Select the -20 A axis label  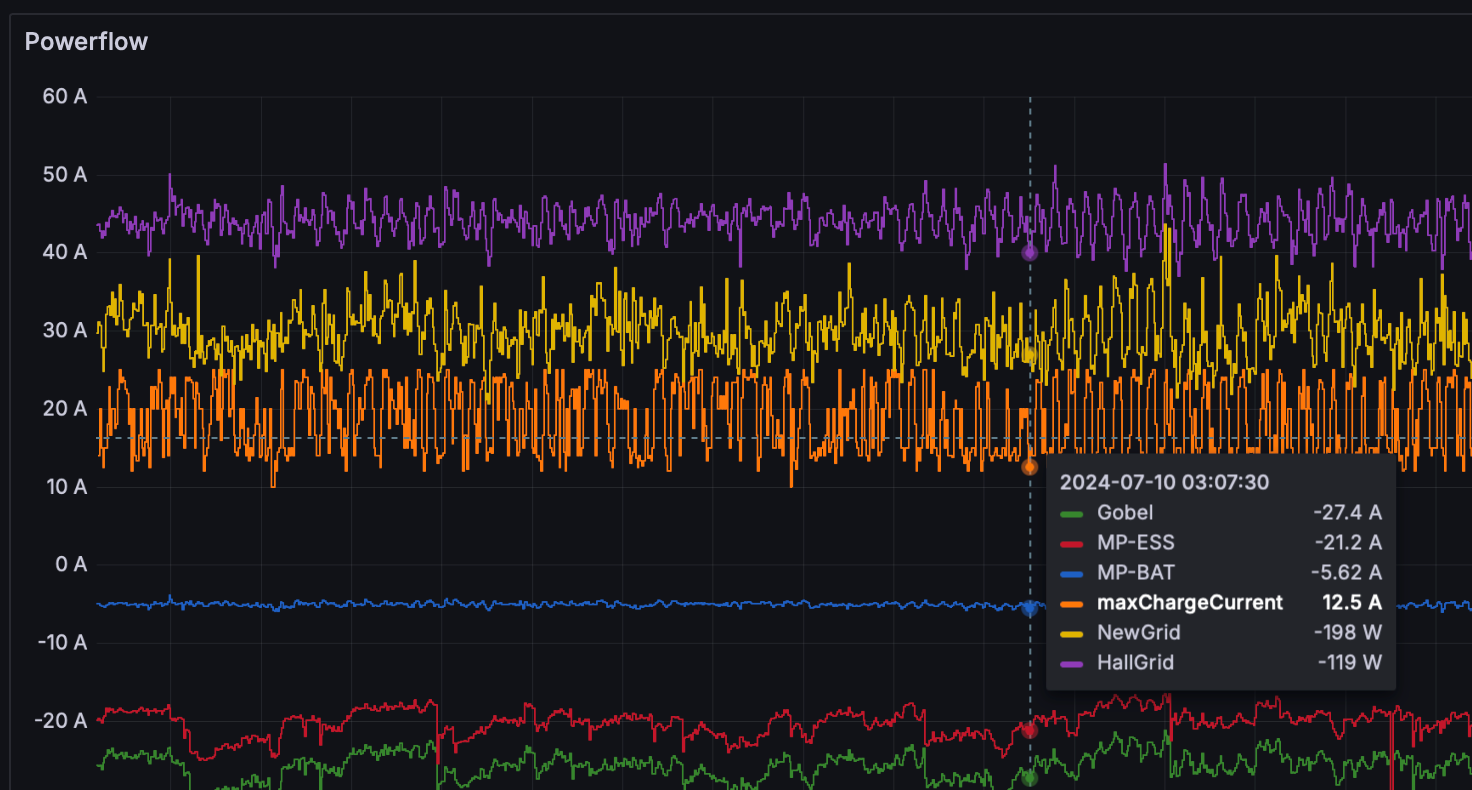(x=61, y=720)
